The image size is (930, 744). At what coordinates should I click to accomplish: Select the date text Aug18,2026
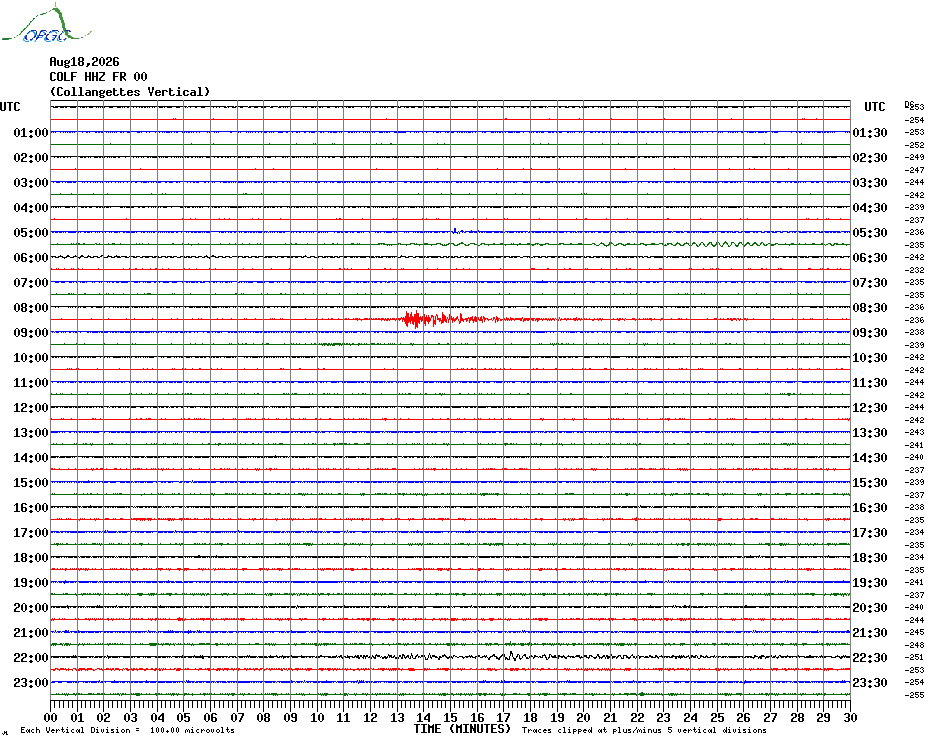click(84, 62)
